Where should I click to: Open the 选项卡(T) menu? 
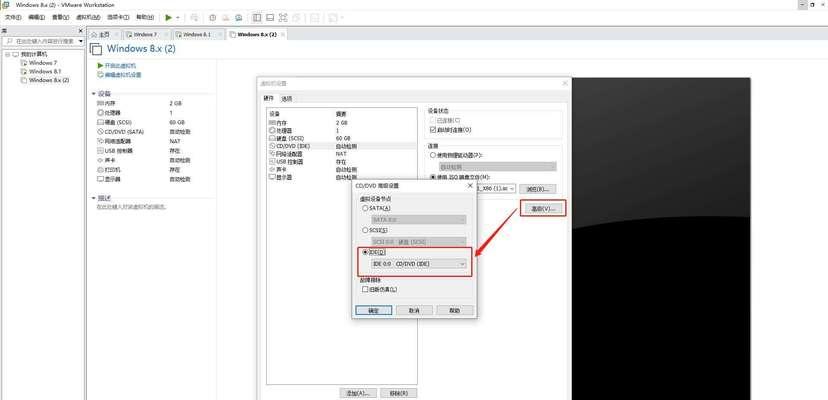coord(118,17)
